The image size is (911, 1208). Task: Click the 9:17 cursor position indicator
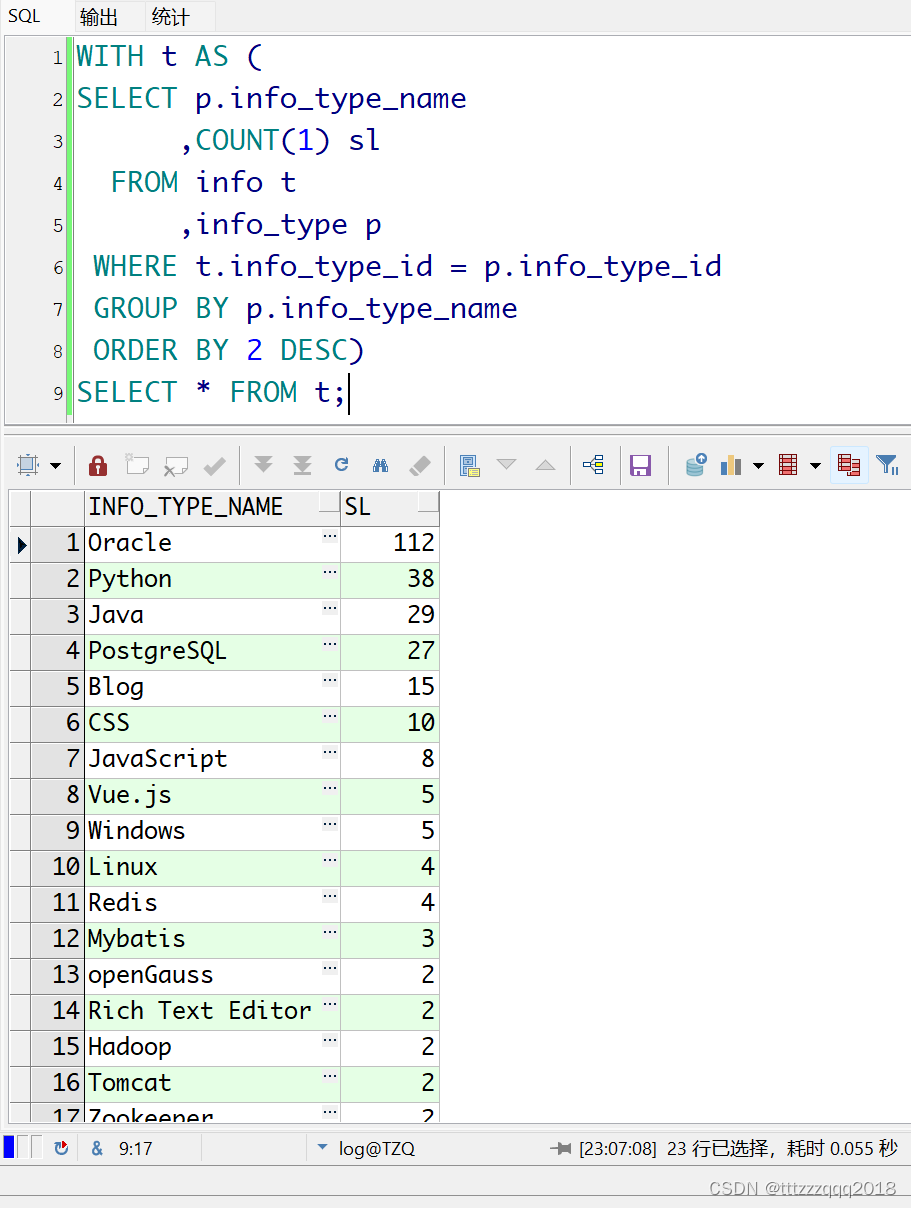(x=135, y=1148)
